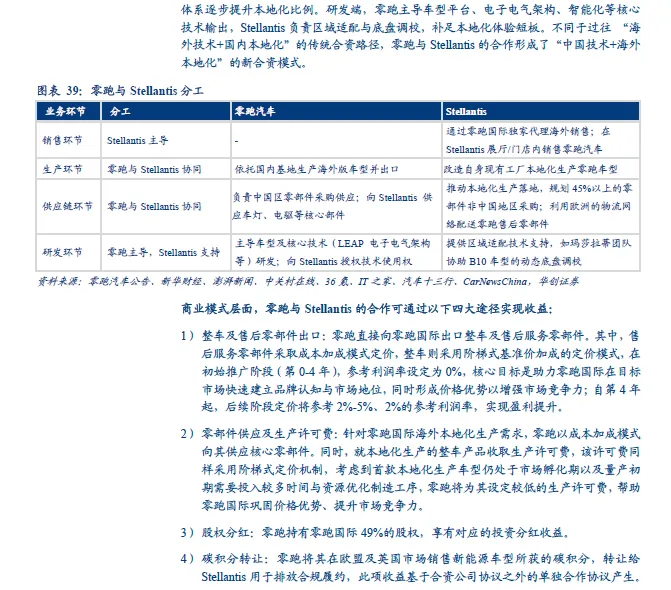Click list item '4) 碳积分转让'
The width and height of the screenshot is (671, 590).
[x=411, y=568]
